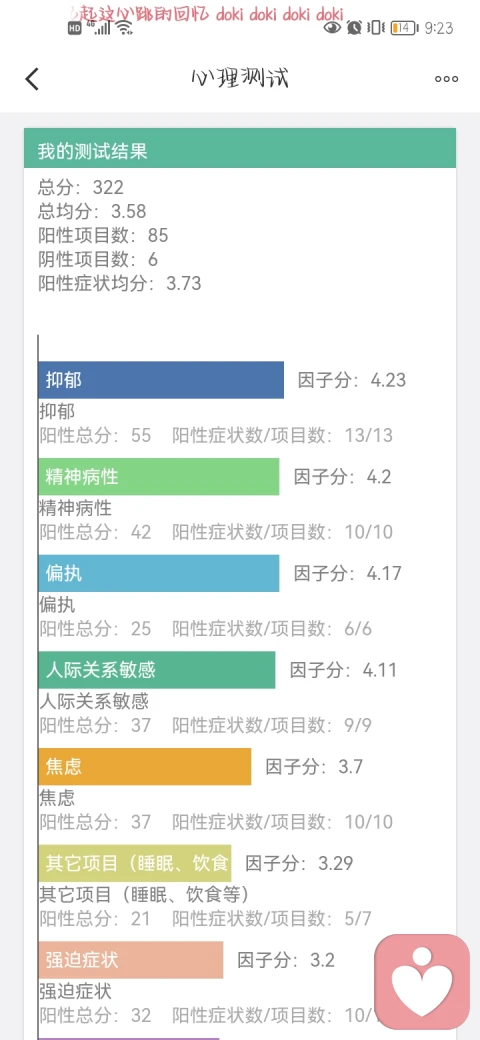
Task: Select the 强迫症状 bar
Action: (x=131, y=960)
